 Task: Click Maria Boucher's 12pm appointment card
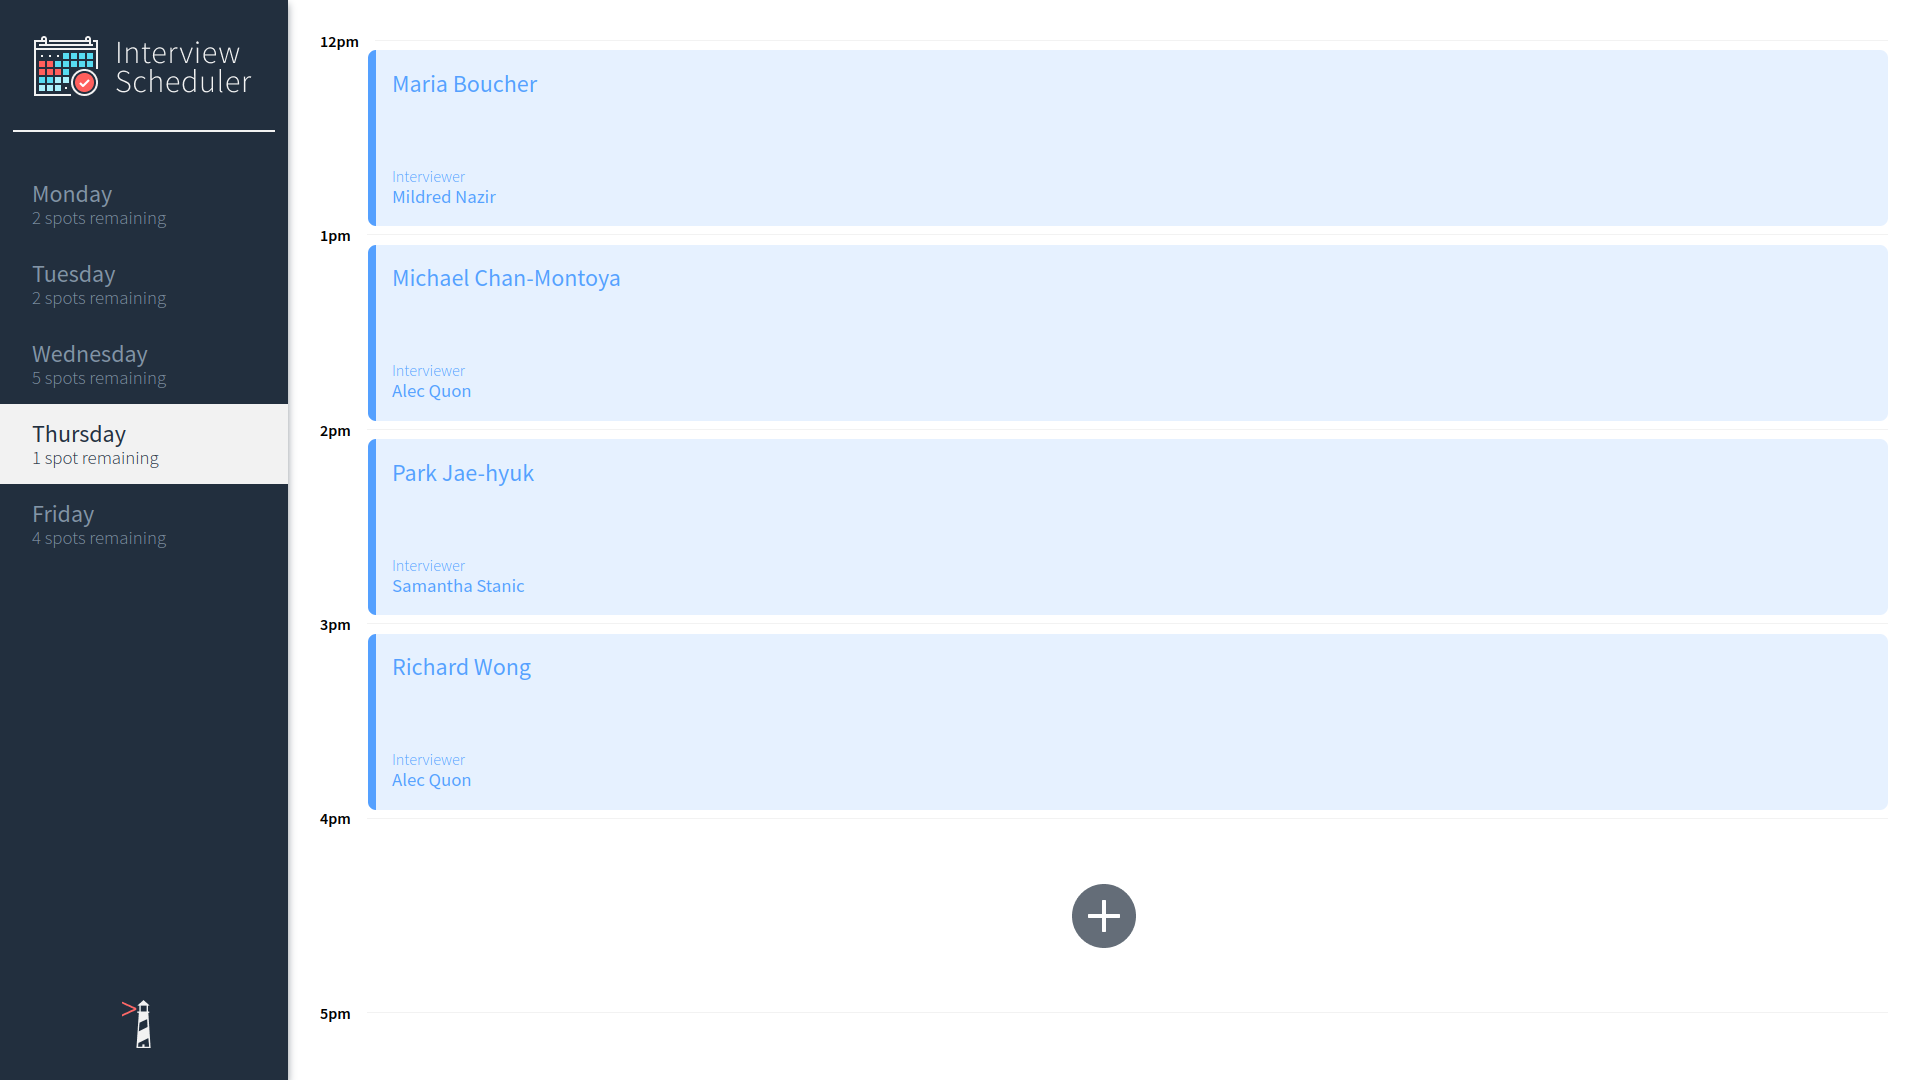(x=1127, y=137)
